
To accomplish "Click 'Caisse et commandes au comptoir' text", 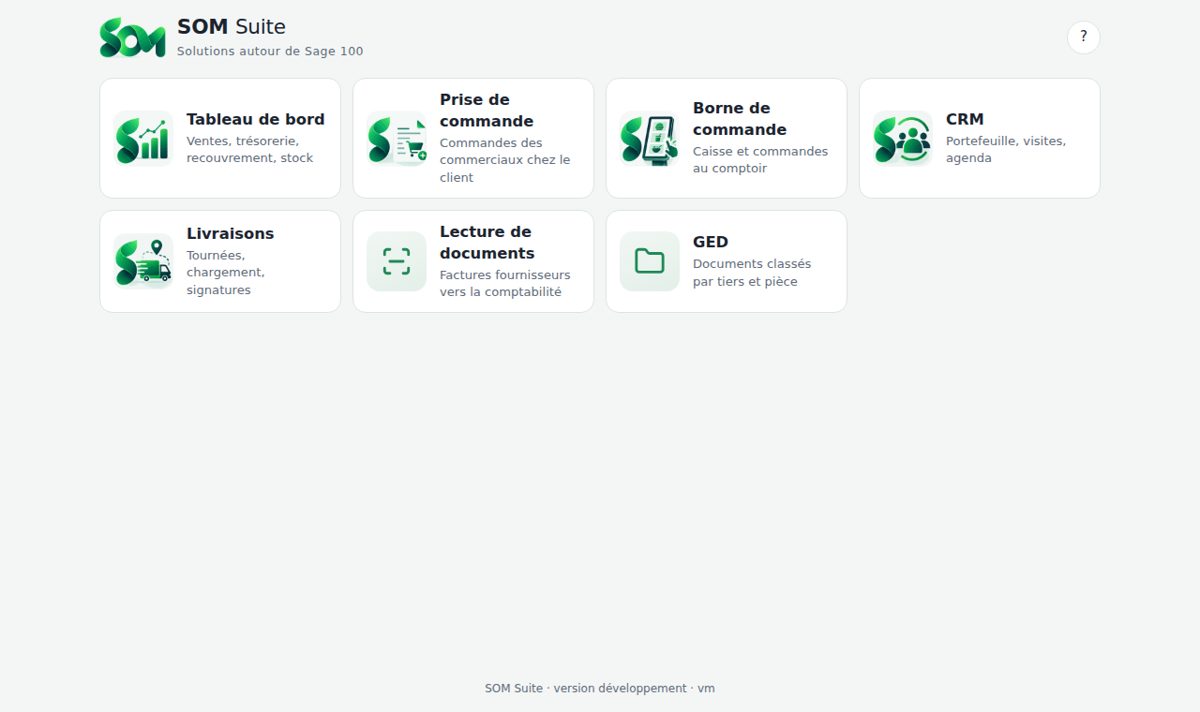I will pyautogui.click(x=760, y=160).
